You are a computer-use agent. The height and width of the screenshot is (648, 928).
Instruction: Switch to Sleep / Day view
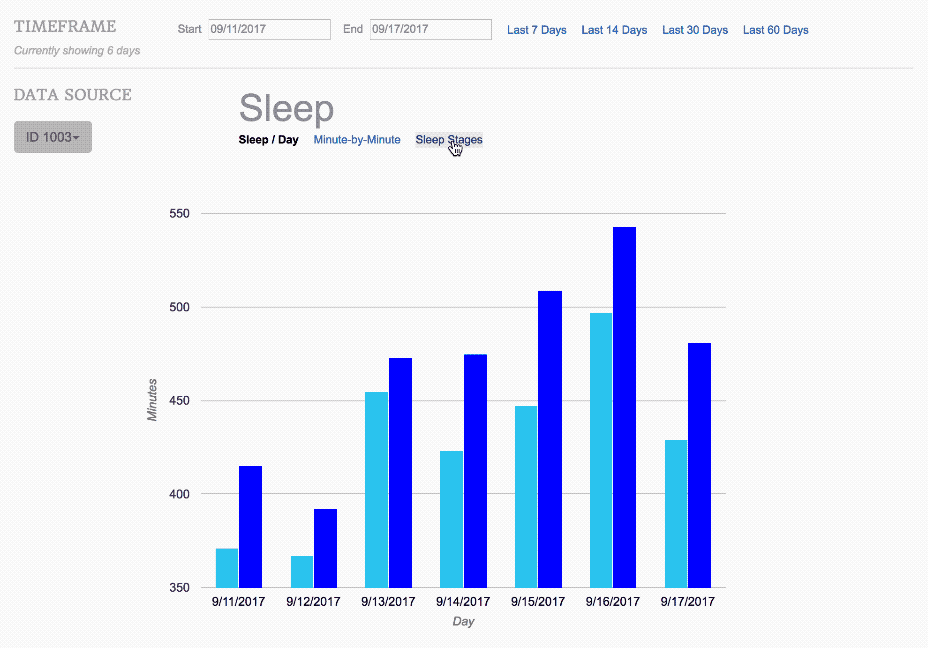tap(268, 140)
